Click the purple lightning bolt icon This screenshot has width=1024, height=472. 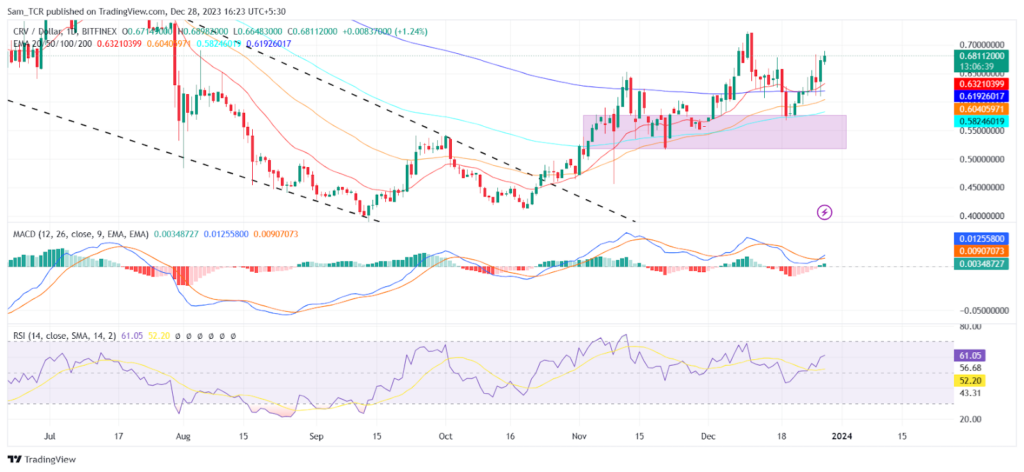coord(825,212)
